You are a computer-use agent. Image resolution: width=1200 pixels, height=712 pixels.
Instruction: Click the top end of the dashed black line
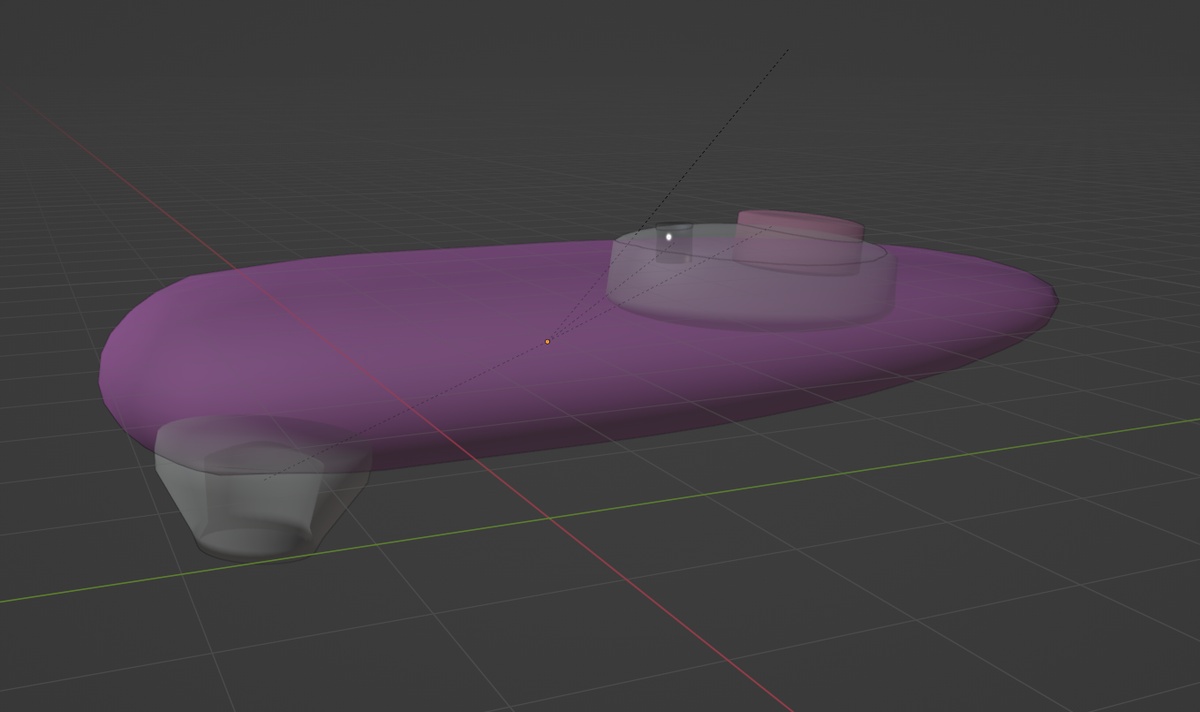pyautogui.click(x=788, y=49)
